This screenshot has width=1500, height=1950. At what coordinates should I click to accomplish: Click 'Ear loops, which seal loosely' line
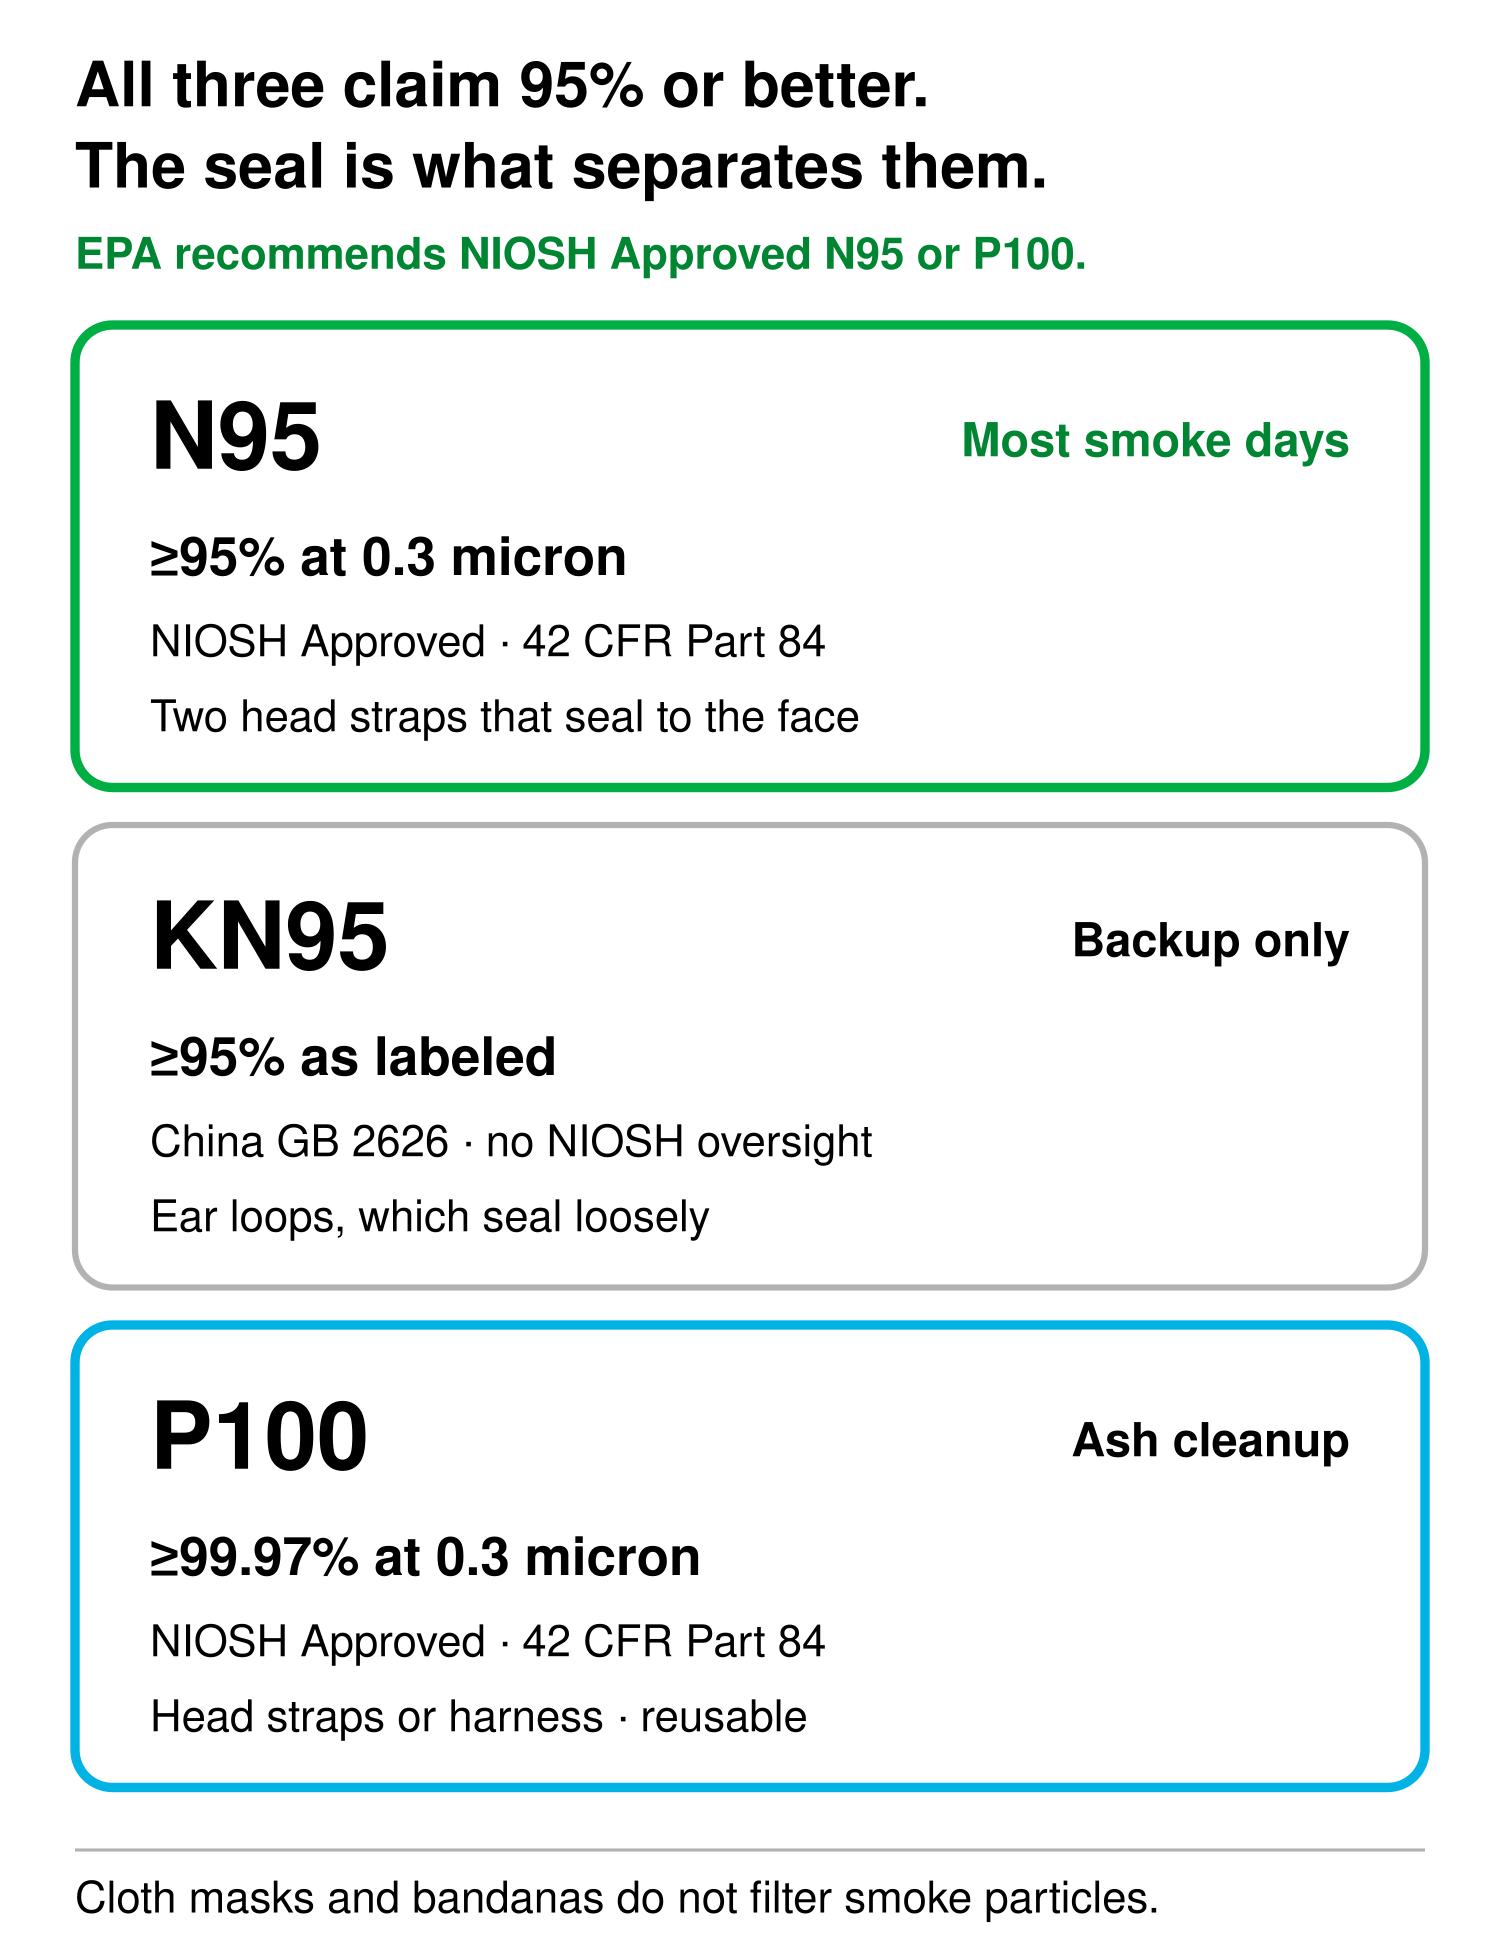[x=430, y=1217]
